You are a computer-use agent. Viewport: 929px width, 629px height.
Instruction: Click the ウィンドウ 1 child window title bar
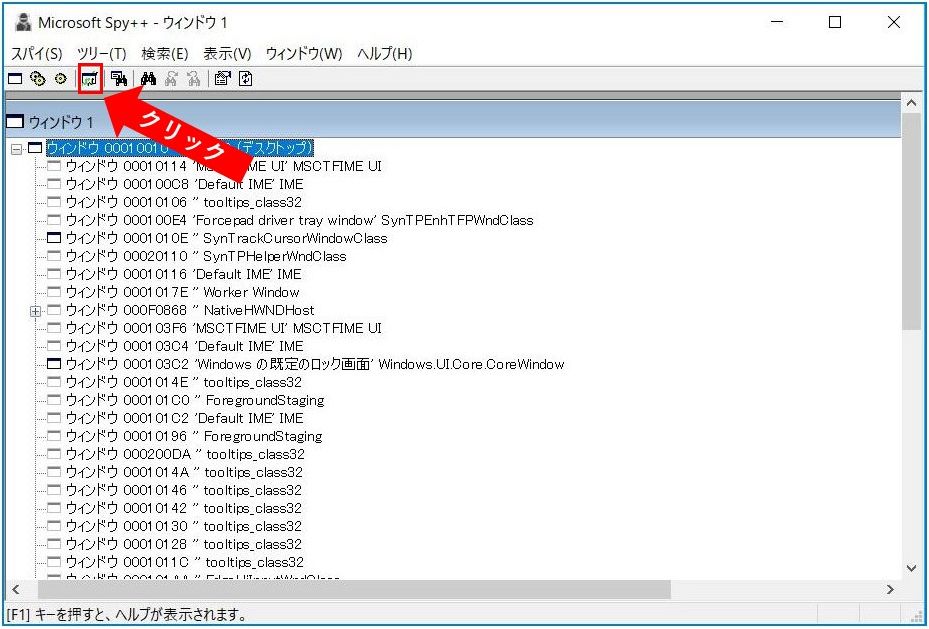[x=453, y=120]
